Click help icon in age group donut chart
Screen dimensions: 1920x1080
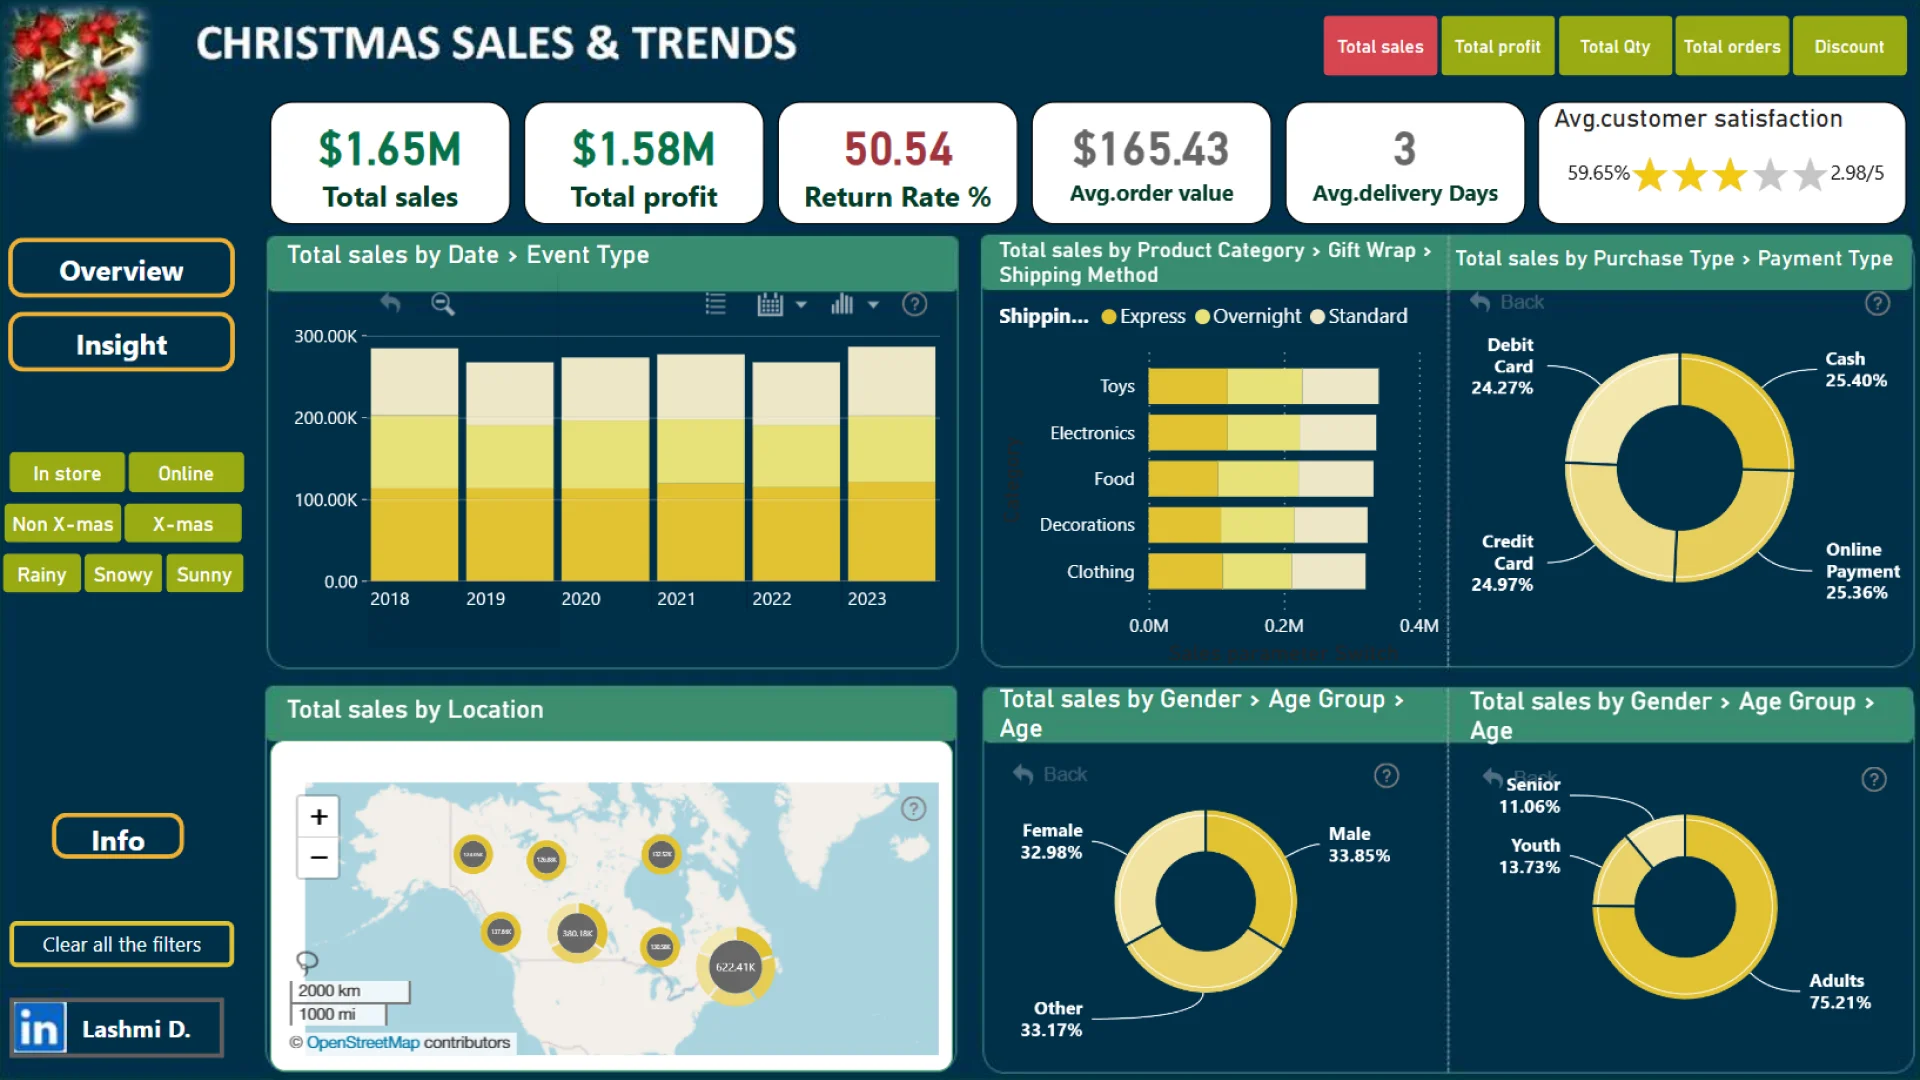[1874, 779]
